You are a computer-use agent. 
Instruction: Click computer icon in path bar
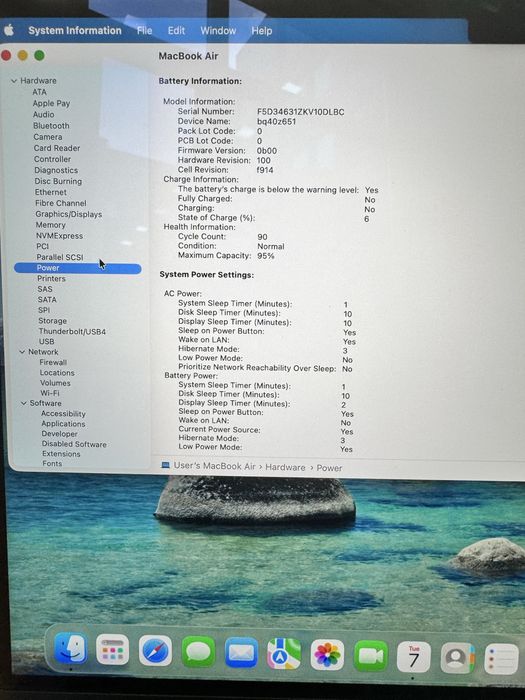[165, 465]
